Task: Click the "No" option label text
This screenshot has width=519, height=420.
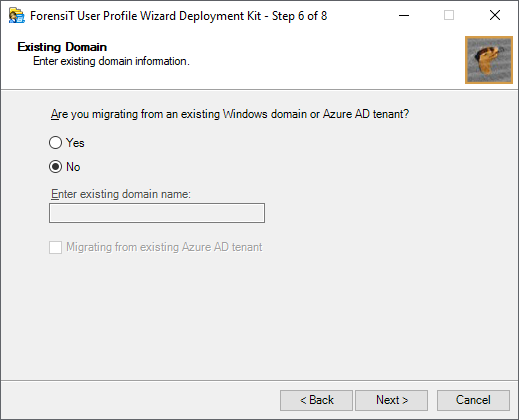Action: point(73,167)
